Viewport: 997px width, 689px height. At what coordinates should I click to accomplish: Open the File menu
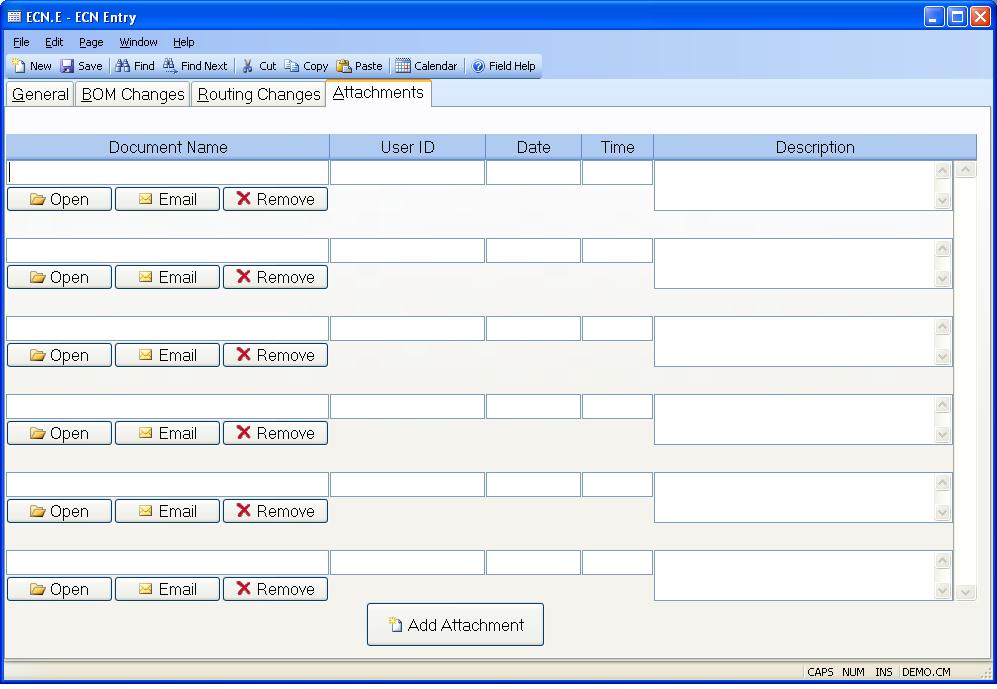tap(21, 42)
